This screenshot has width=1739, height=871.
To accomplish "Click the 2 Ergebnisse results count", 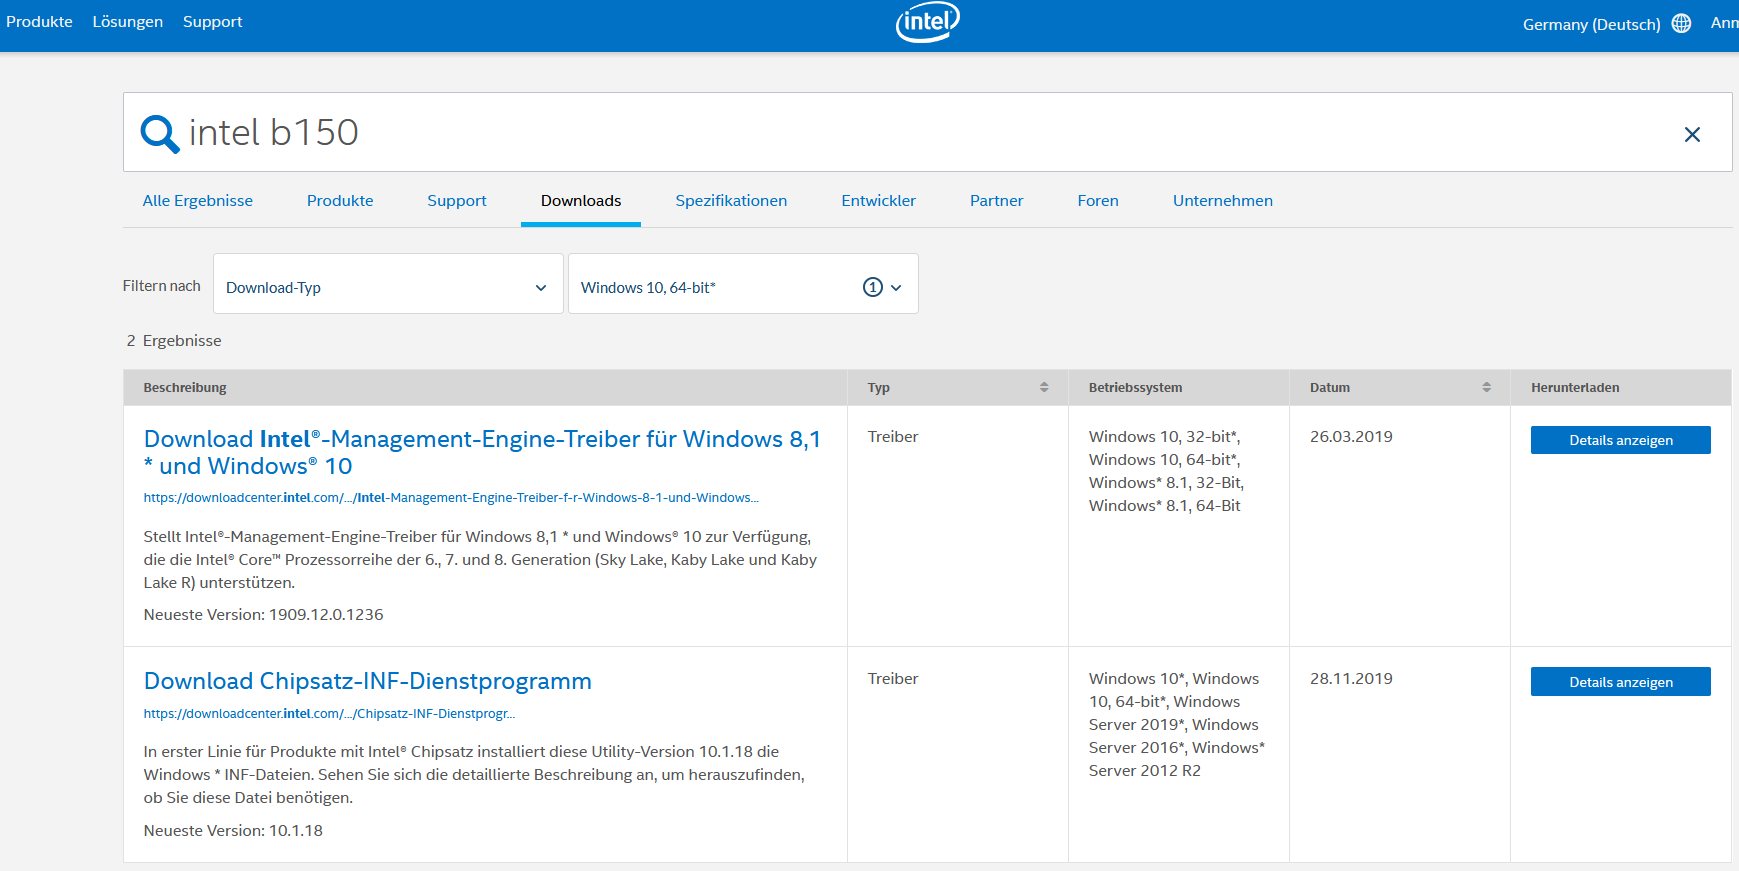I will 174,341.
